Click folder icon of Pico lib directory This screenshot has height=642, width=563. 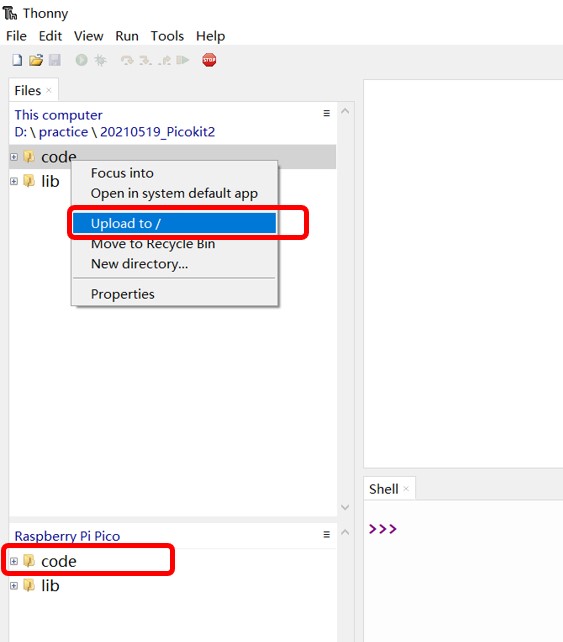(29, 585)
